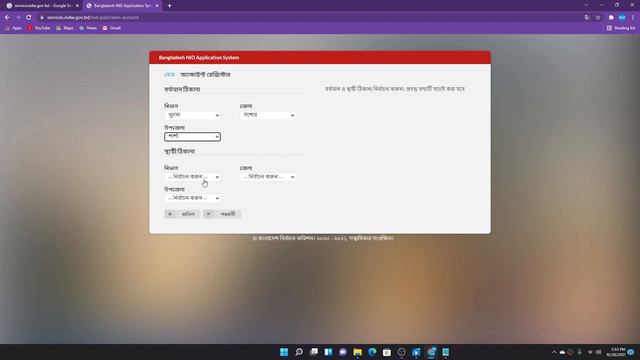Click the cloud icon in system tray
640x360 pixels.
(x=562, y=352)
